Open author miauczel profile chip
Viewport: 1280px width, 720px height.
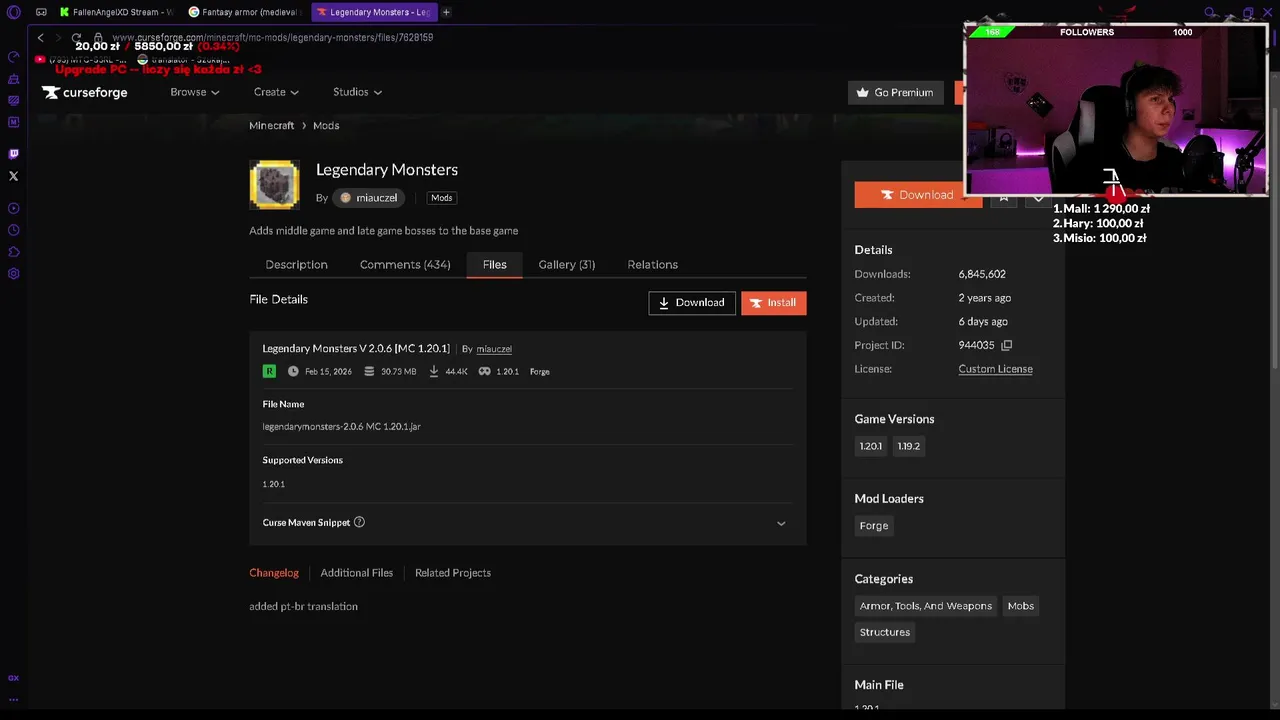[368, 198]
